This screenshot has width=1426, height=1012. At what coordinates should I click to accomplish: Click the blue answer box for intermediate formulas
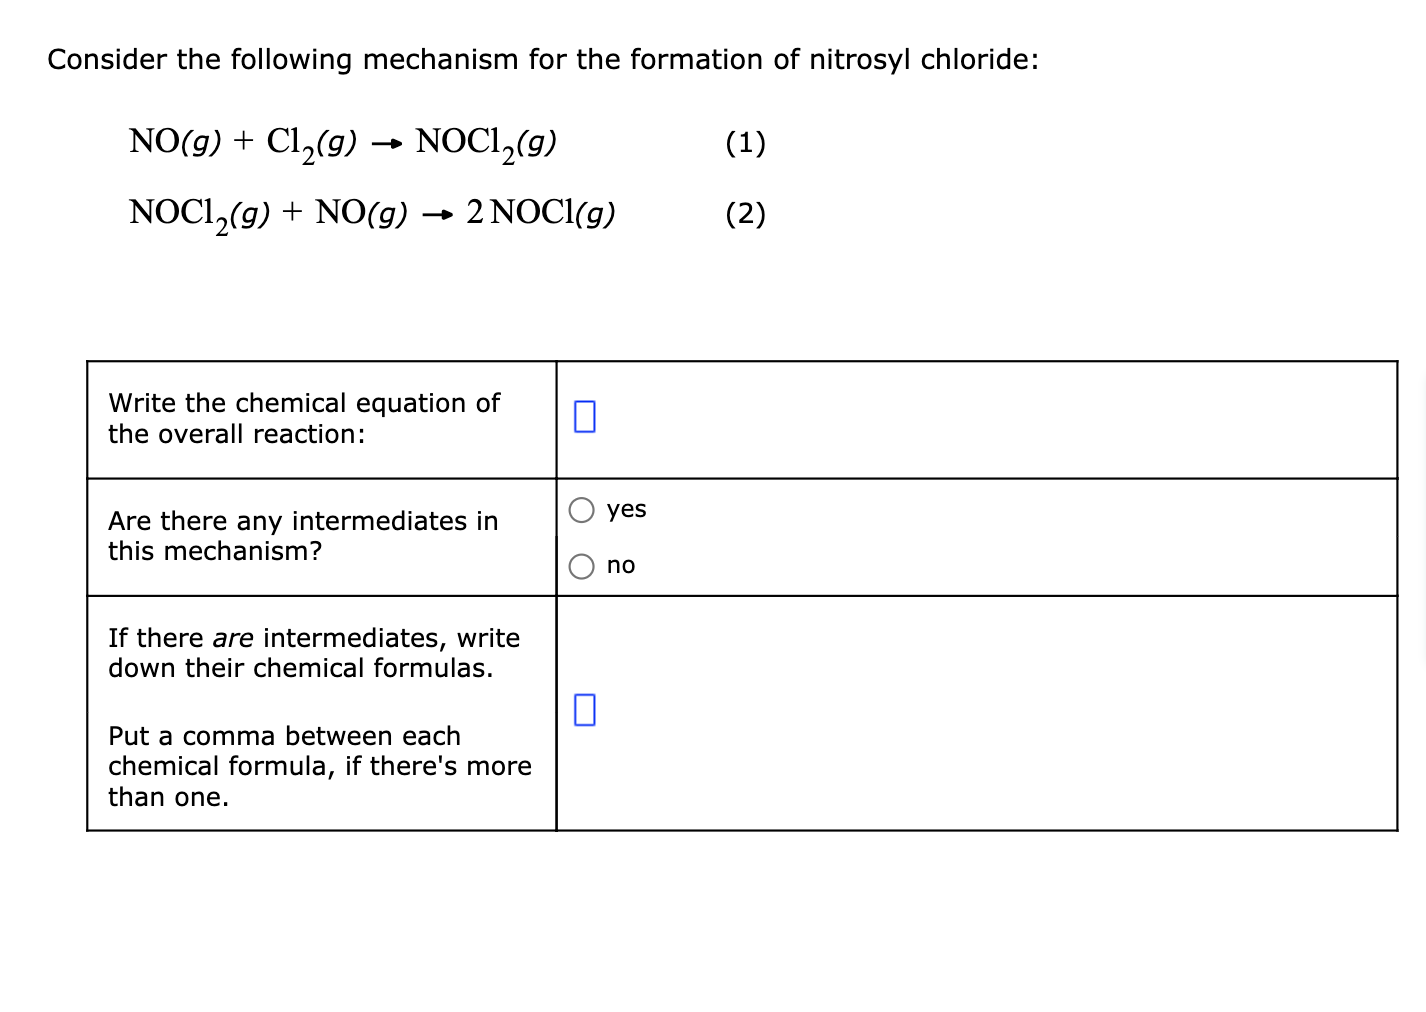click(584, 711)
